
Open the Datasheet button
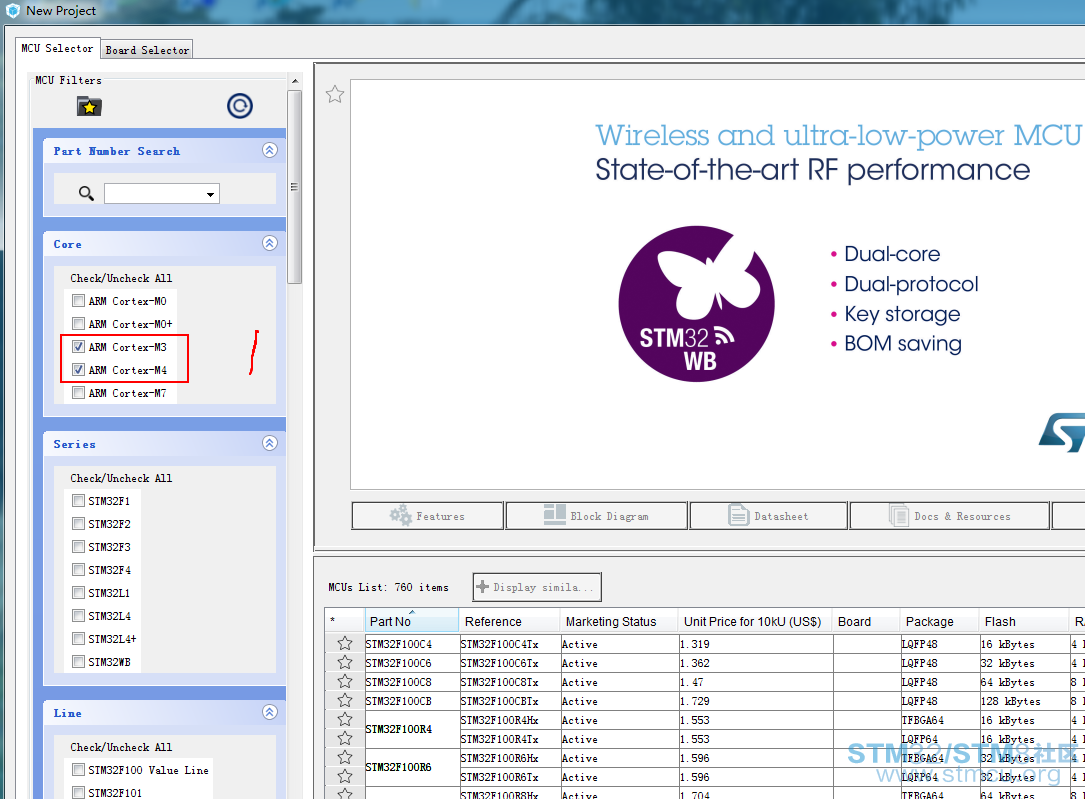(x=769, y=516)
